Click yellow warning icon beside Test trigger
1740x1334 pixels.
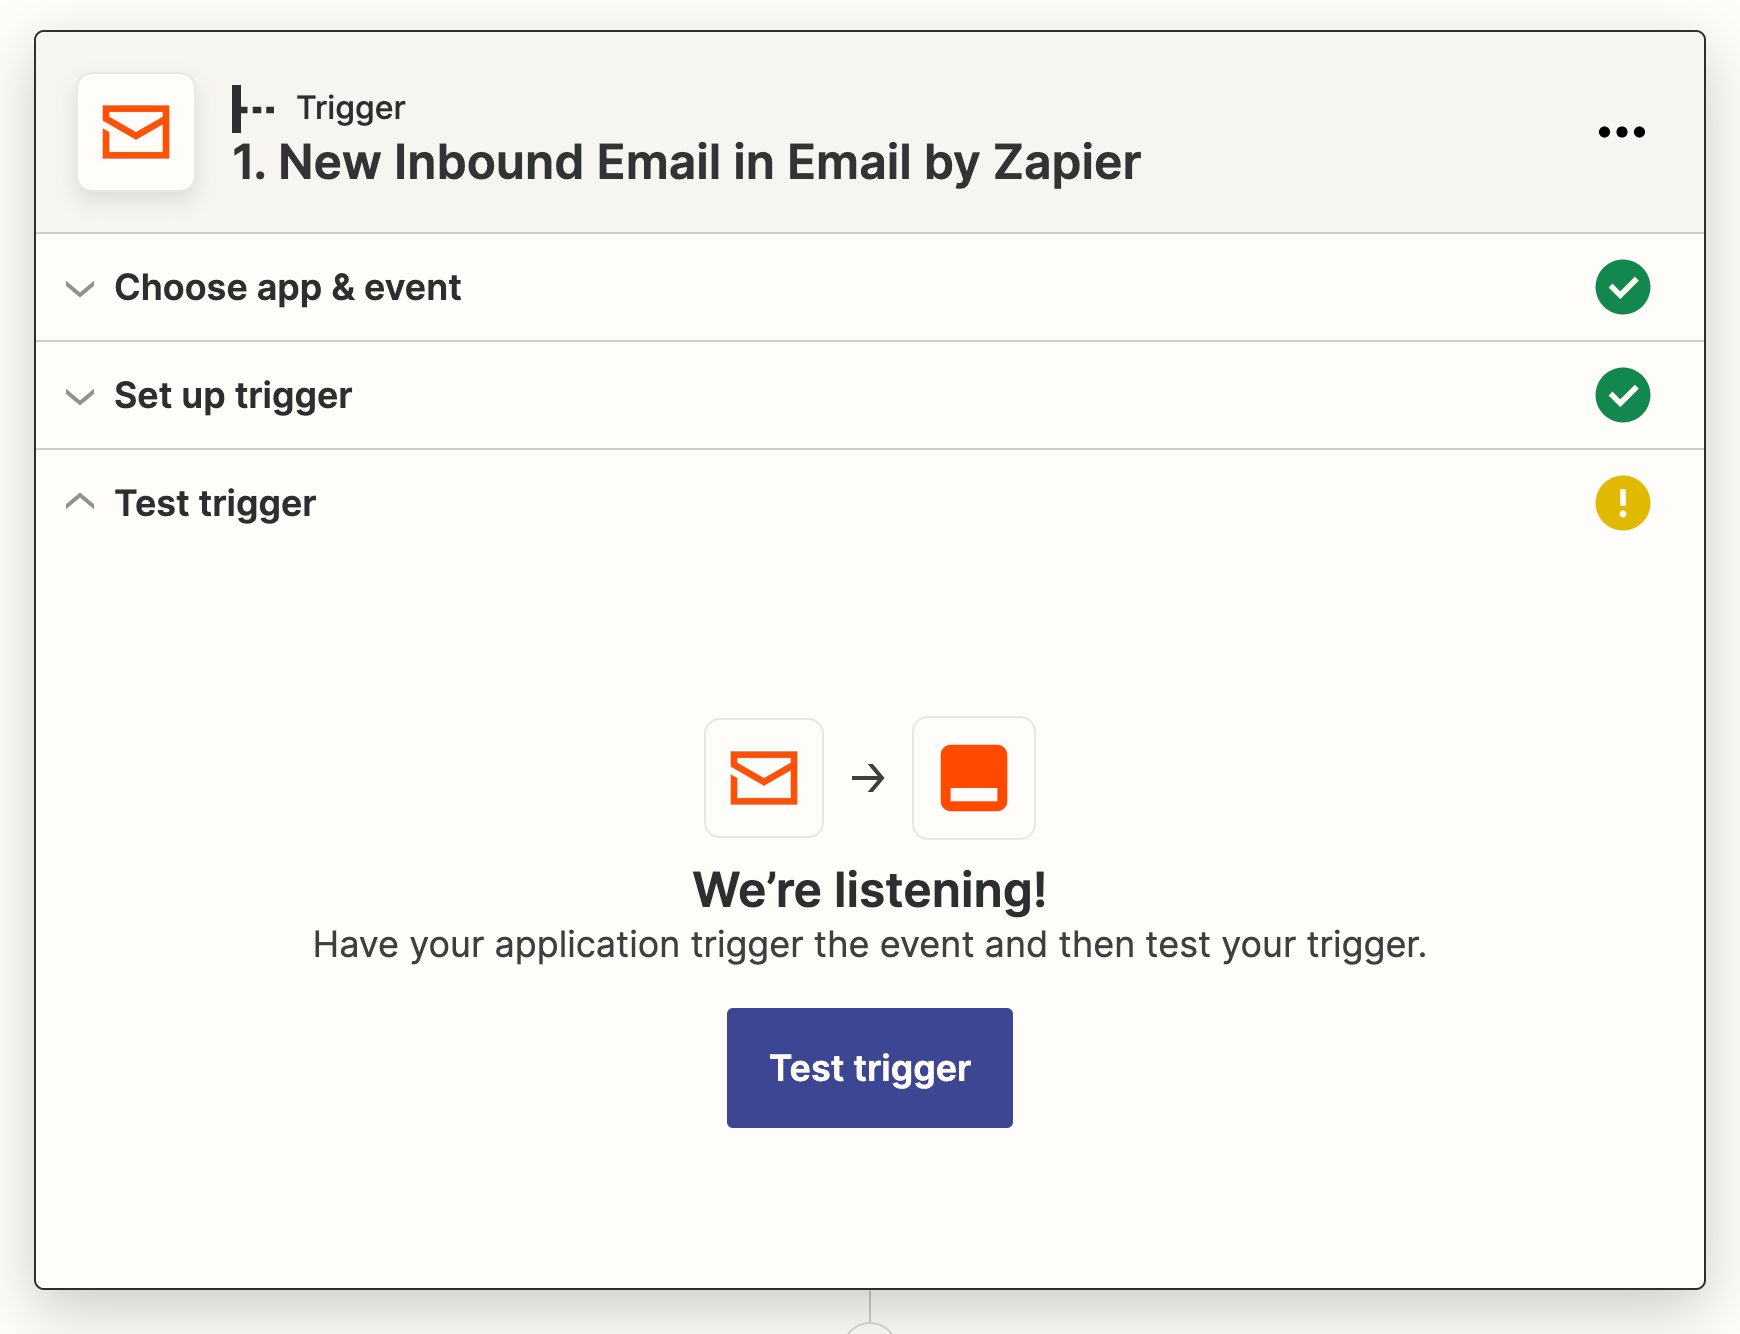[x=1622, y=503]
